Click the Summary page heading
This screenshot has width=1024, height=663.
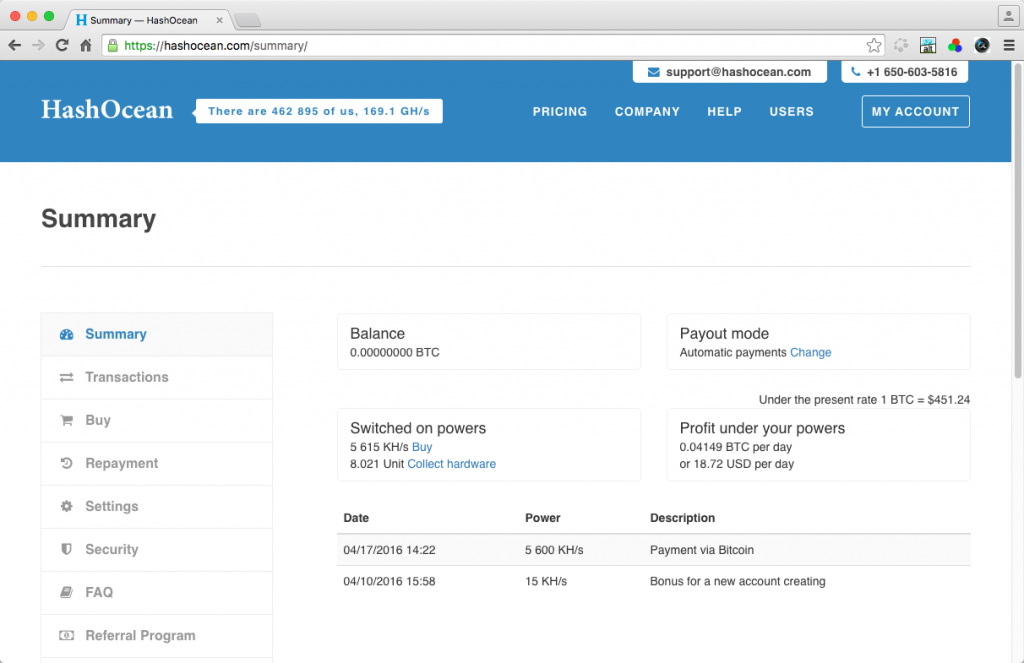tap(99, 219)
